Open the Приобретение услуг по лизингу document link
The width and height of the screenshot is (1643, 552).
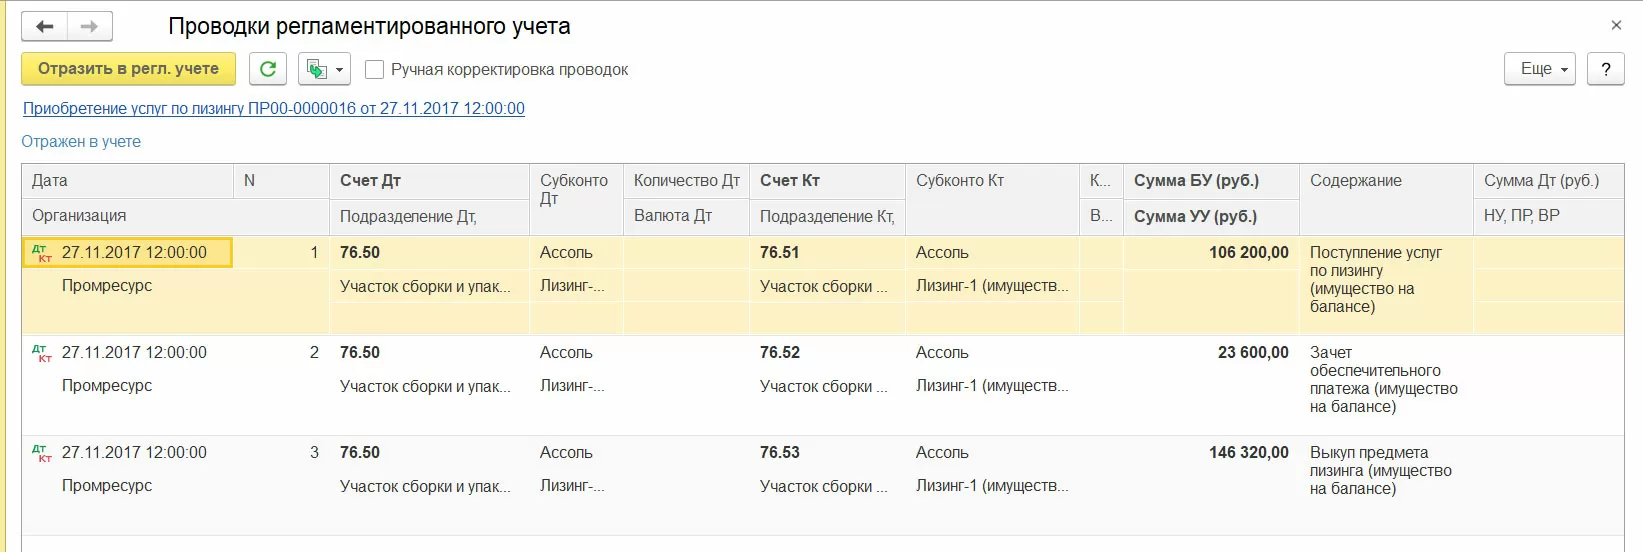(x=273, y=108)
